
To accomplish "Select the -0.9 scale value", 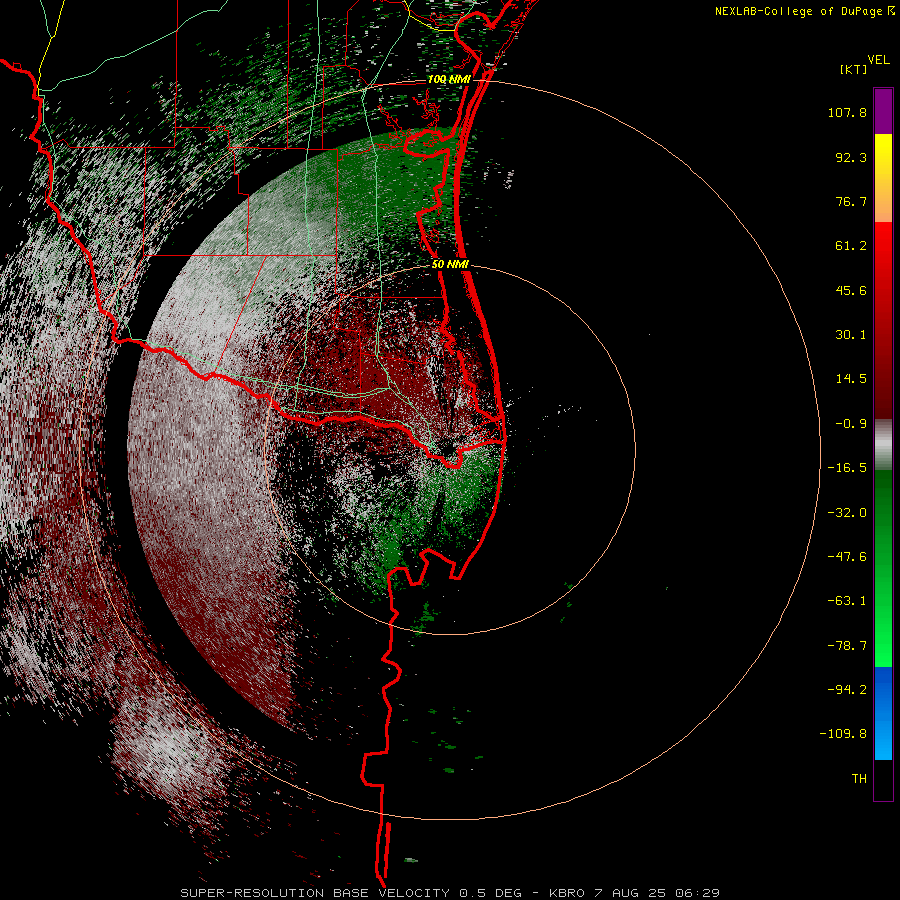I will 851,424.
